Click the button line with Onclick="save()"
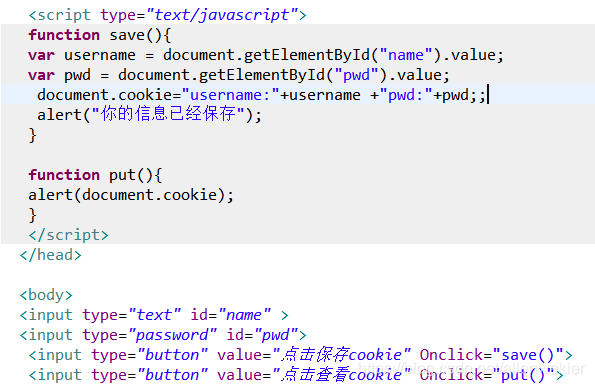595x387 pixels. point(301,355)
